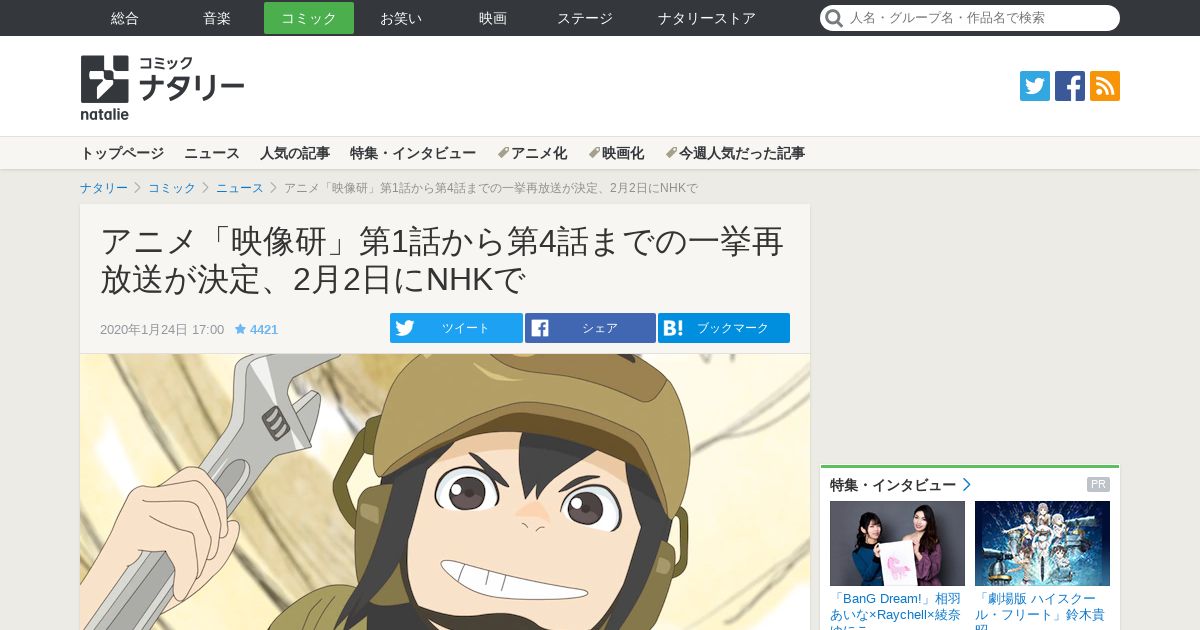
Task: Share article via ツイート button
Action: pyautogui.click(x=456, y=328)
